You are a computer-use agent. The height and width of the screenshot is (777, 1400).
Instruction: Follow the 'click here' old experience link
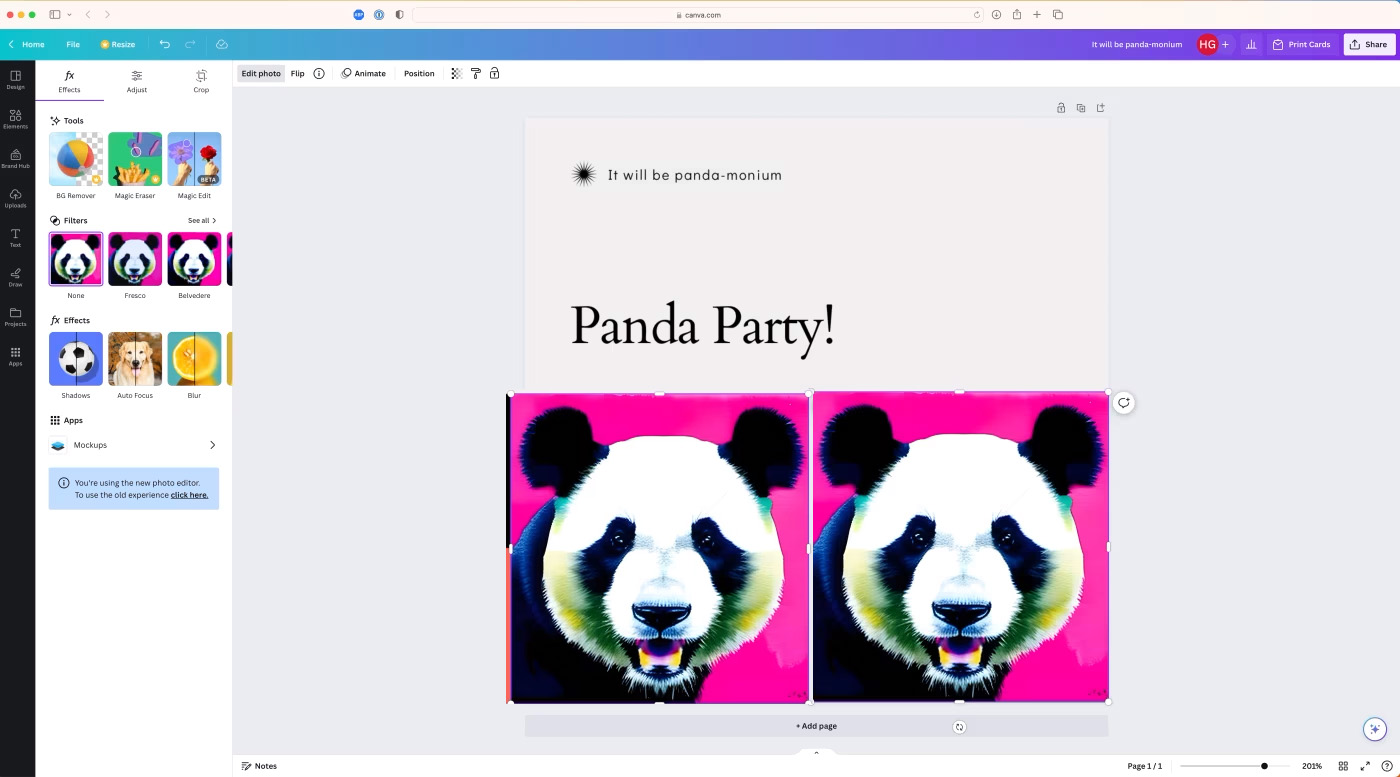[x=189, y=495]
